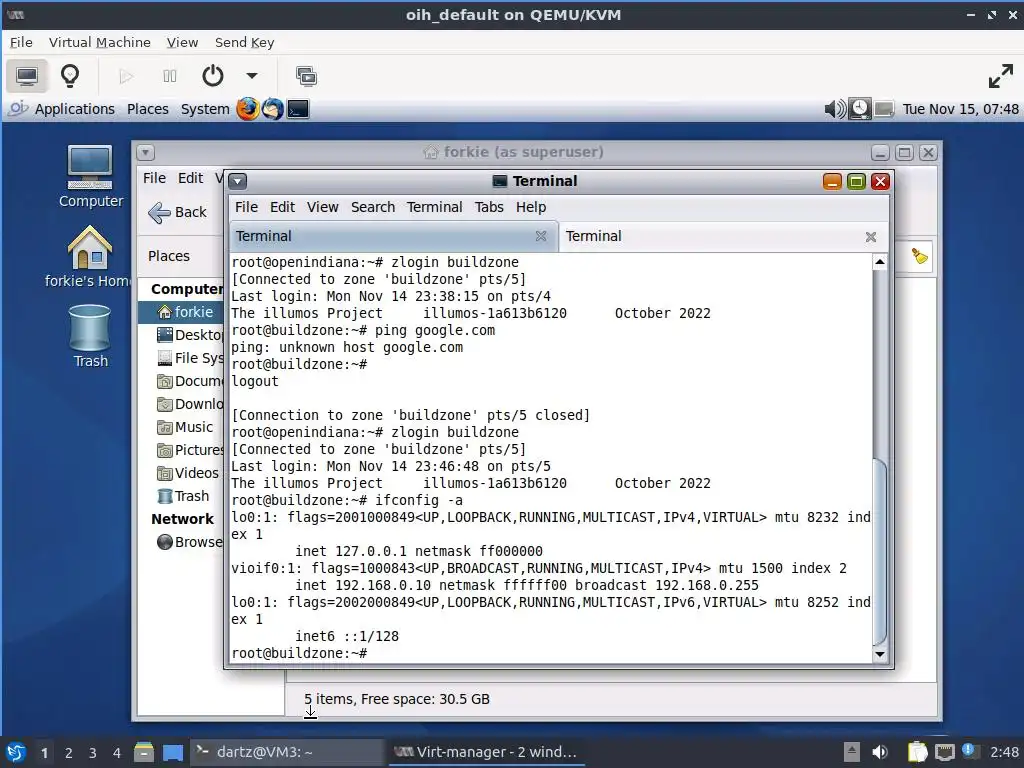Switch to host workspace 4
Viewport: 1024px width, 768px height.
coord(116,753)
